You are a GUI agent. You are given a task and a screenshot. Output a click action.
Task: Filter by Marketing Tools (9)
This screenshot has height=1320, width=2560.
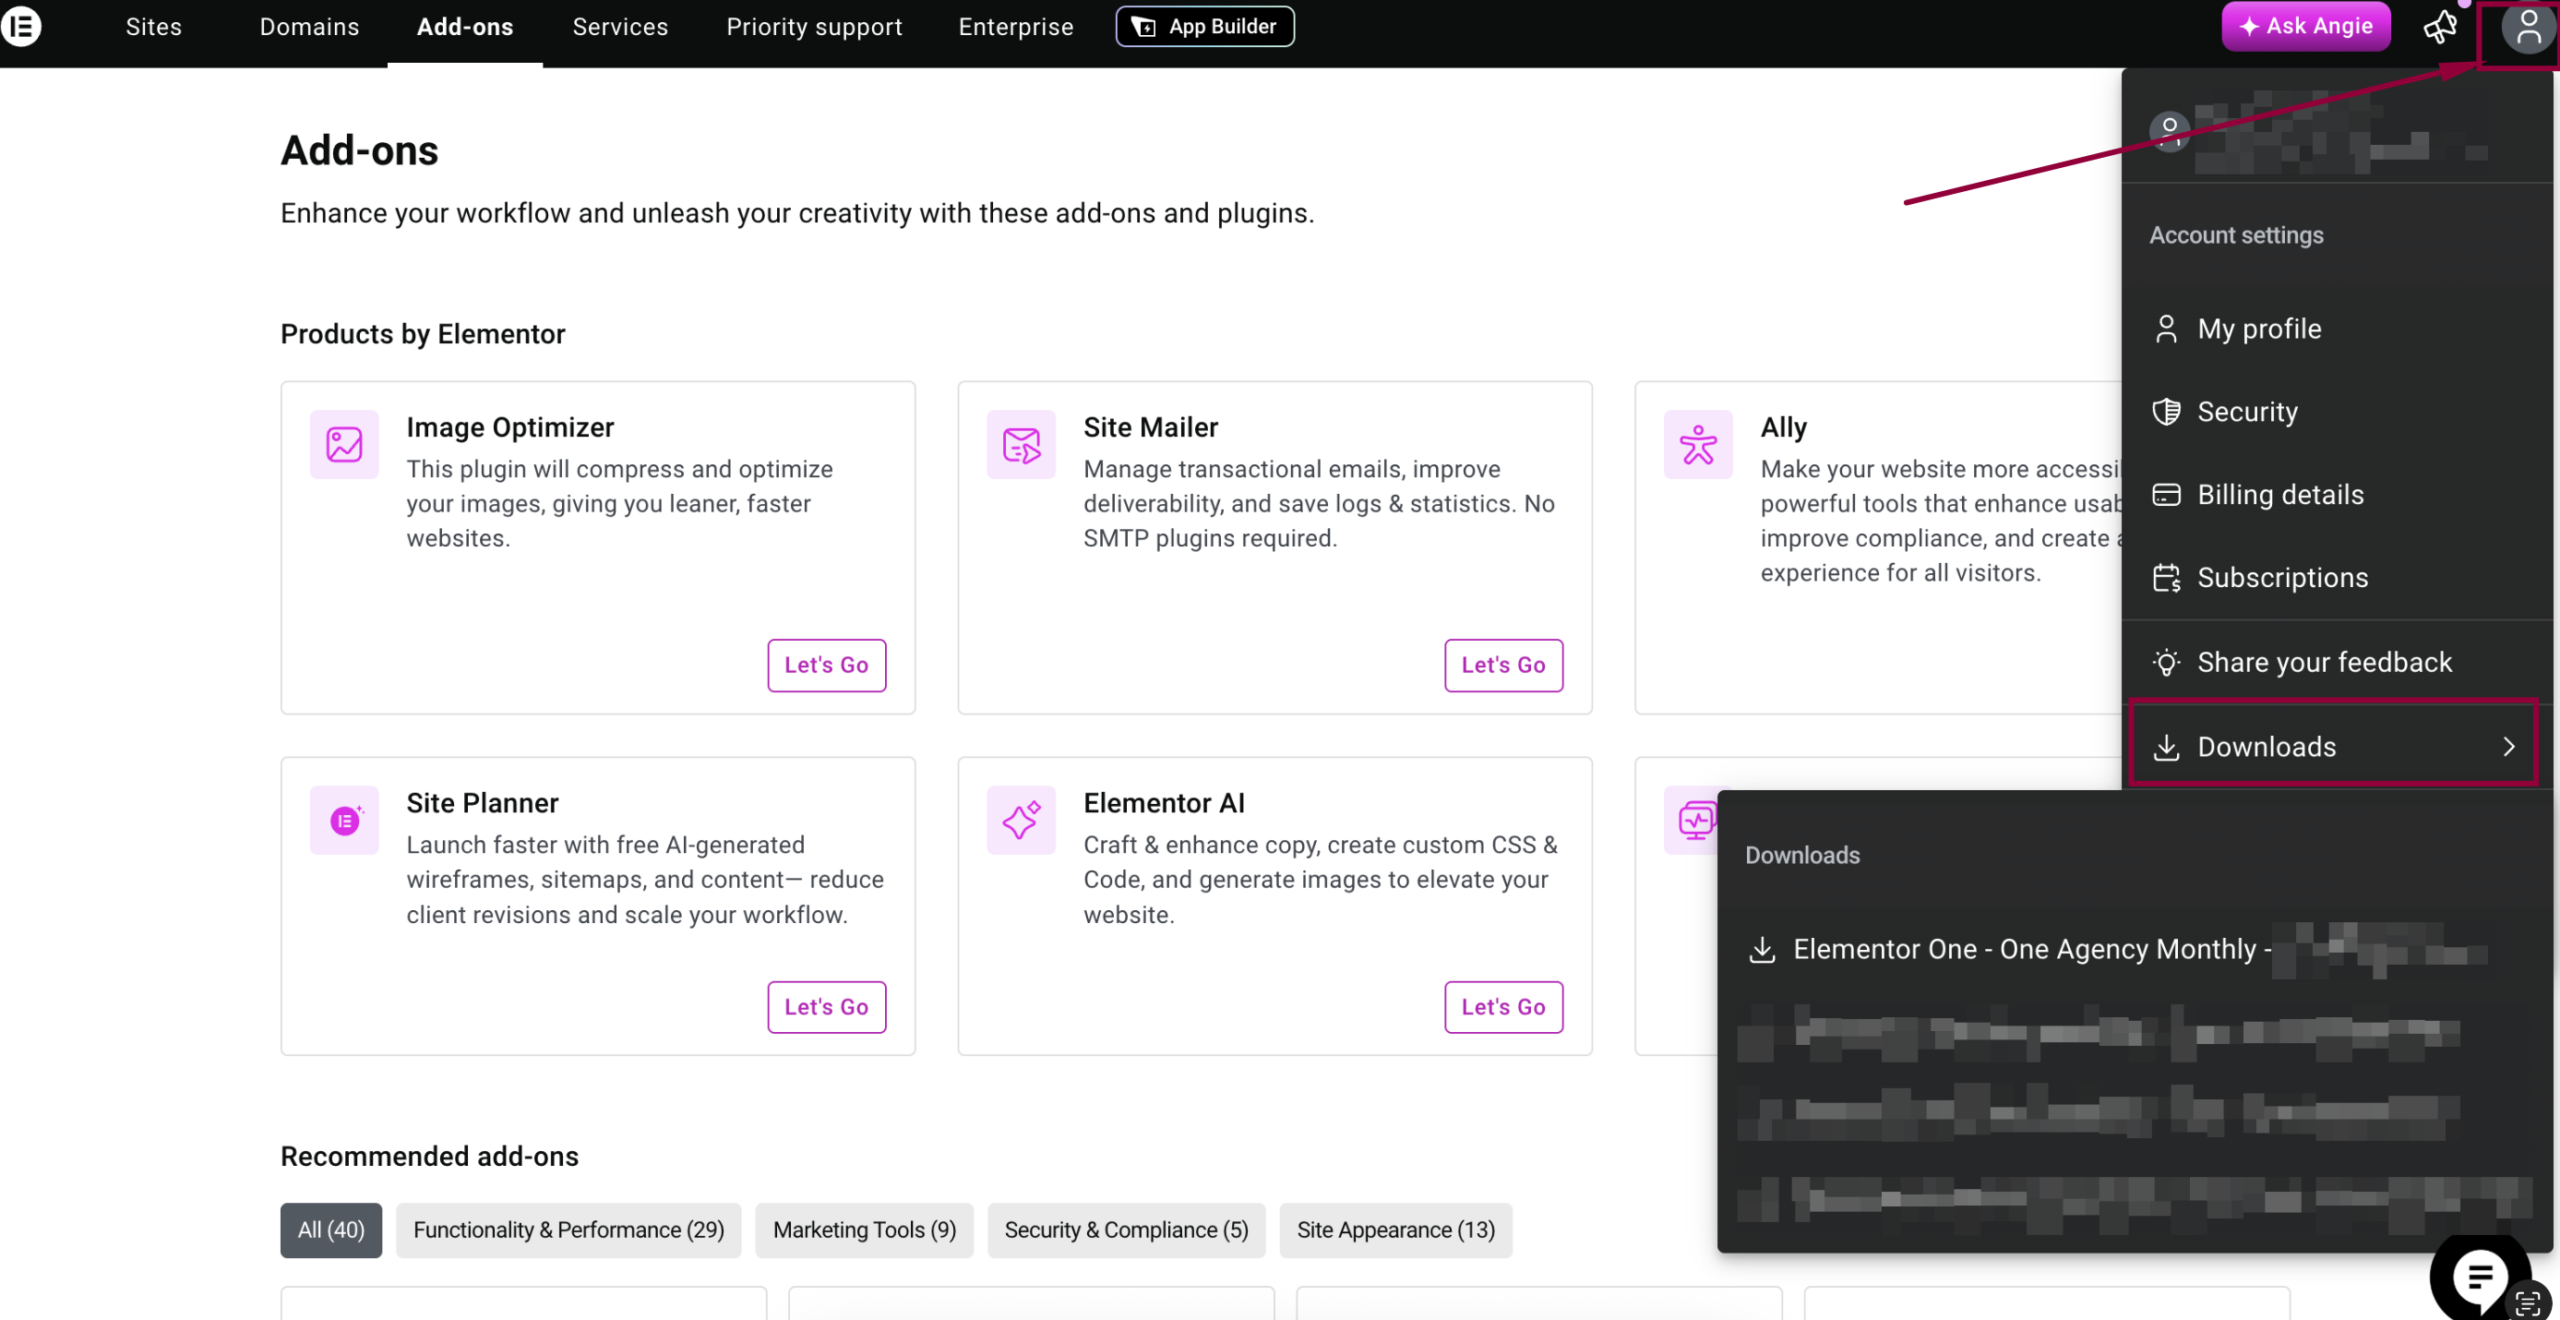[865, 1230]
